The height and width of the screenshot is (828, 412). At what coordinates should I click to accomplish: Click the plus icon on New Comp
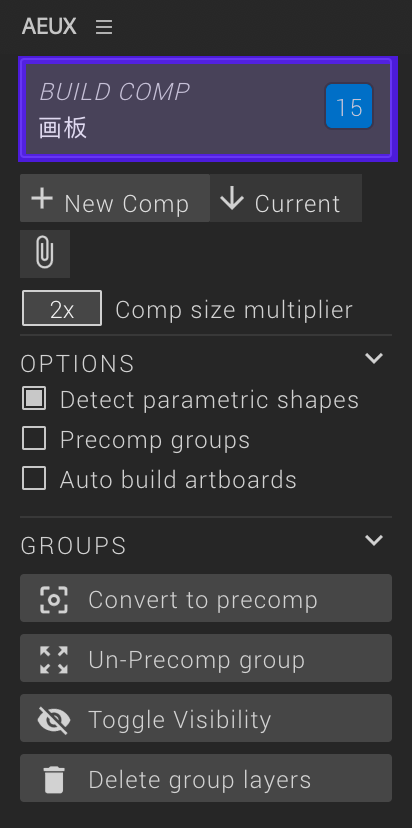coord(42,199)
